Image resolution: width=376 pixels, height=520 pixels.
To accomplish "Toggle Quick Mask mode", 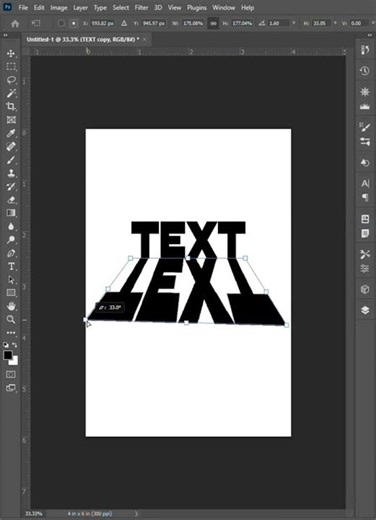I will click(x=11, y=375).
